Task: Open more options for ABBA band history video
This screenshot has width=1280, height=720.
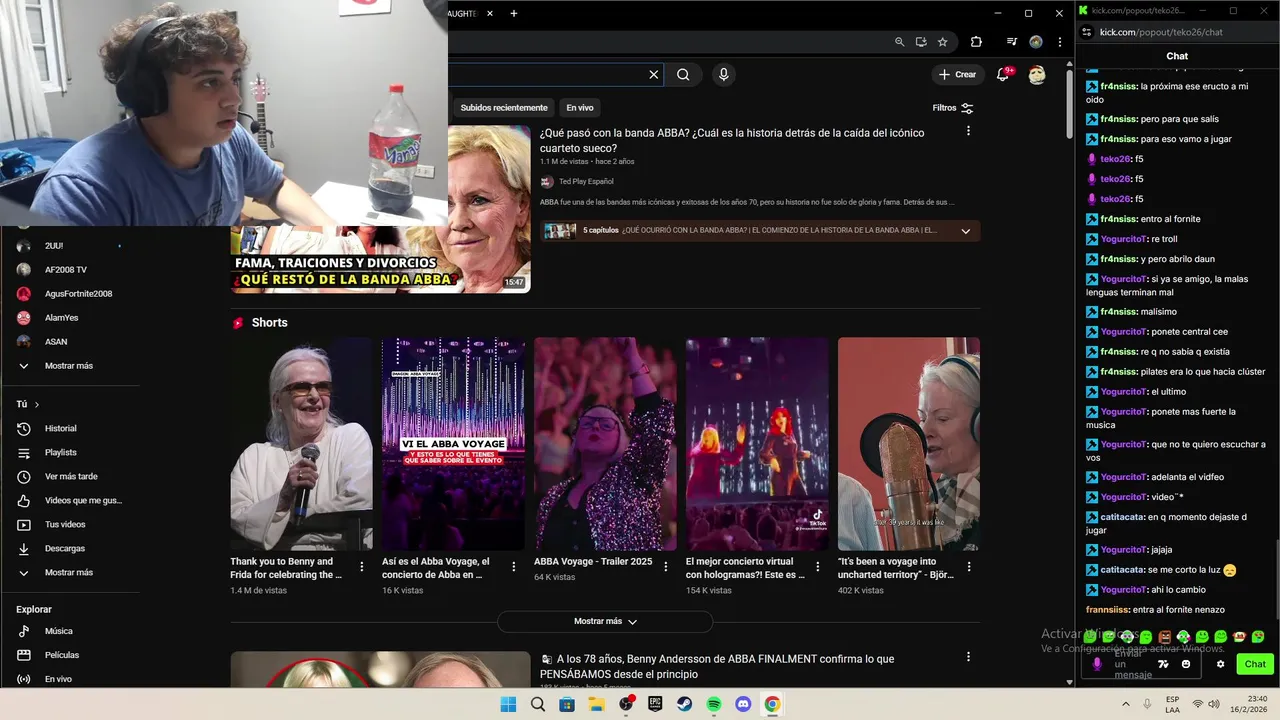Action: [968, 131]
